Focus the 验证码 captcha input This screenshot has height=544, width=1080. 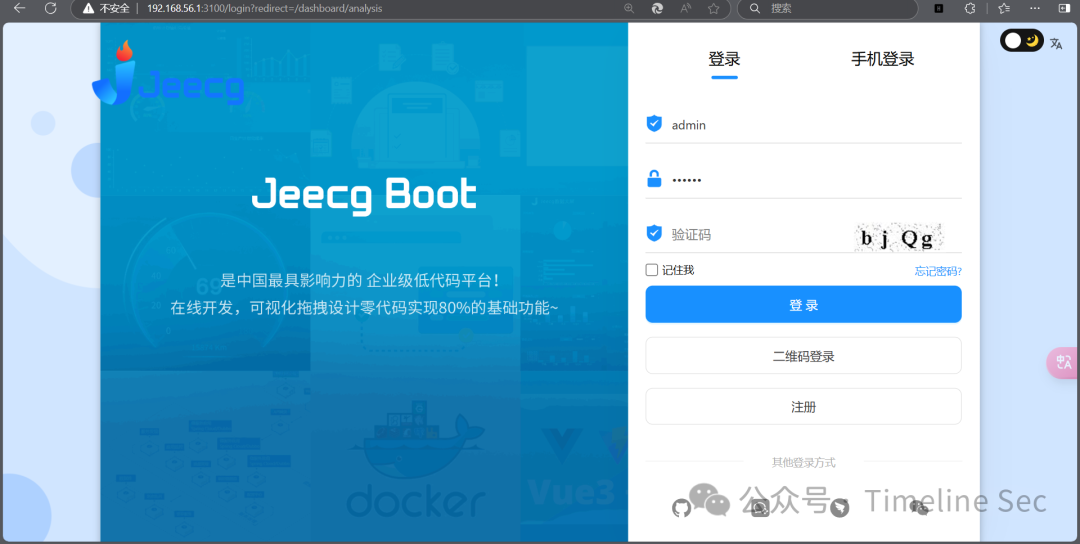pos(747,235)
